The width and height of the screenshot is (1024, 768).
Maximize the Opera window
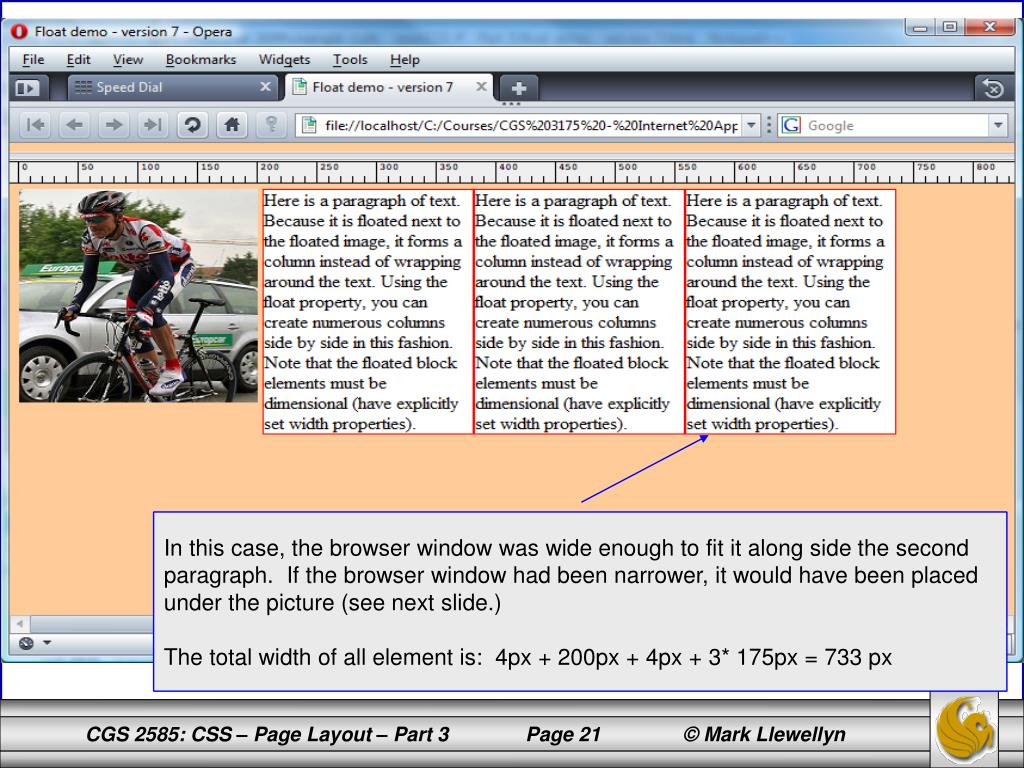click(950, 27)
